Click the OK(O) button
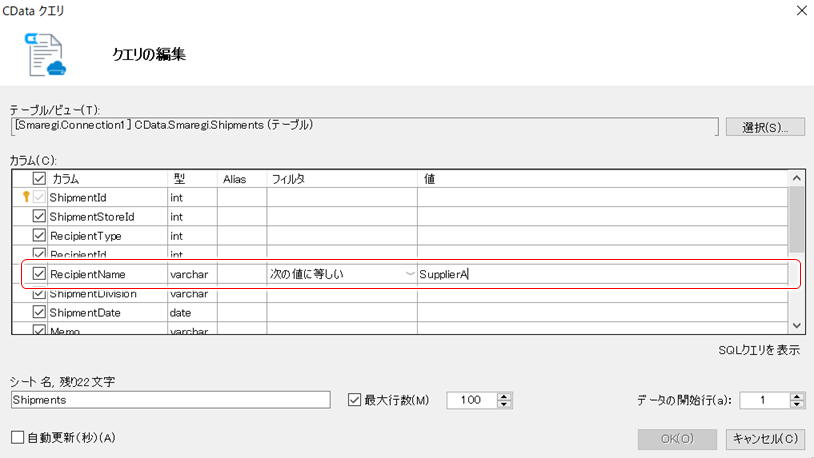Screen dimensions: 814x458 point(677,439)
